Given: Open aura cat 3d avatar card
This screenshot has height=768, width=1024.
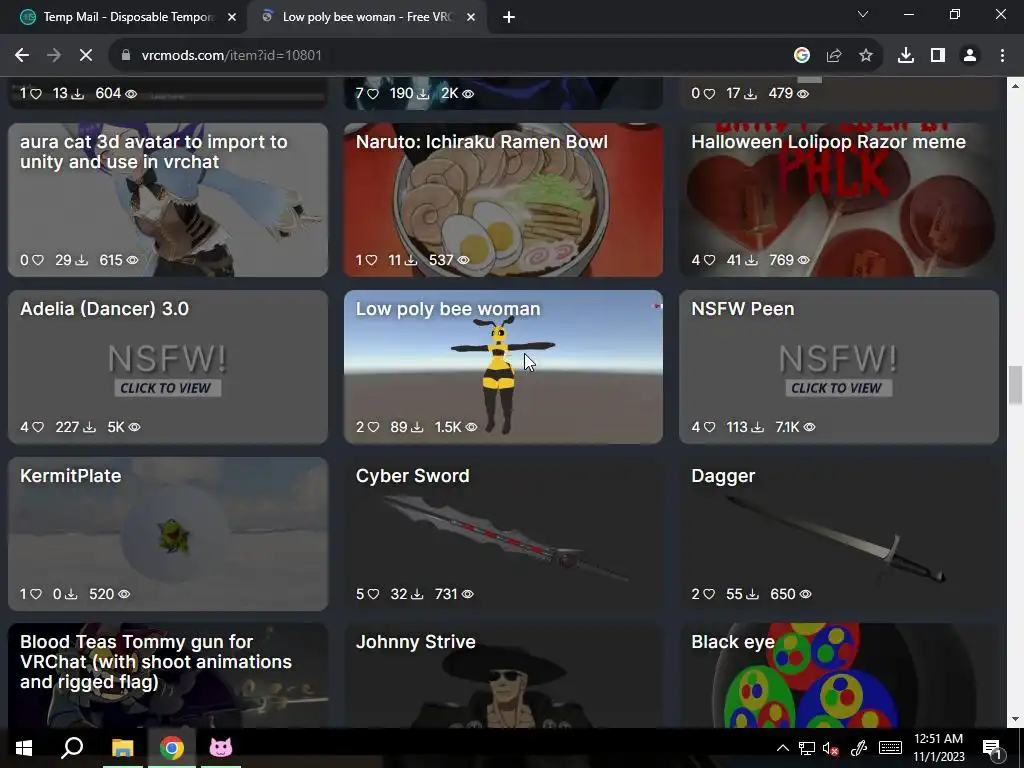Looking at the screenshot, I should 168,200.
